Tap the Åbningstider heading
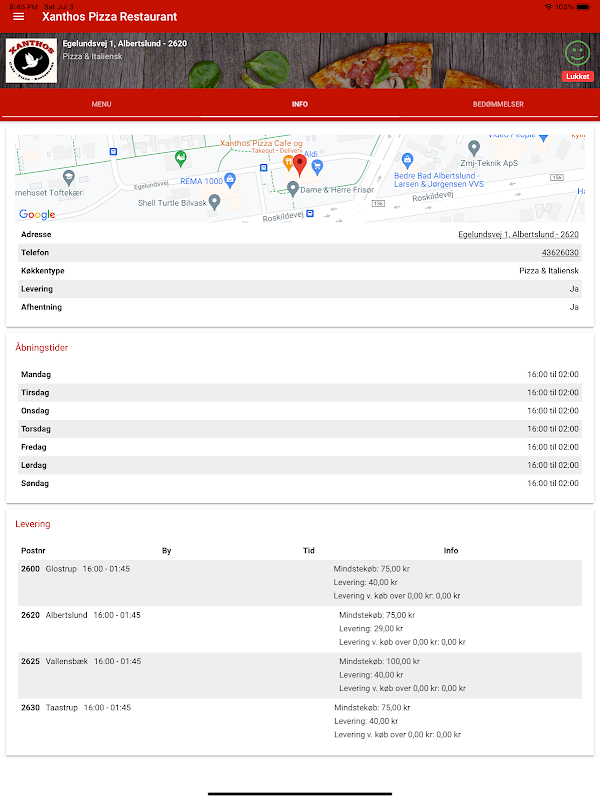Image resolution: width=600 pixels, height=800 pixels. [41, 347]
